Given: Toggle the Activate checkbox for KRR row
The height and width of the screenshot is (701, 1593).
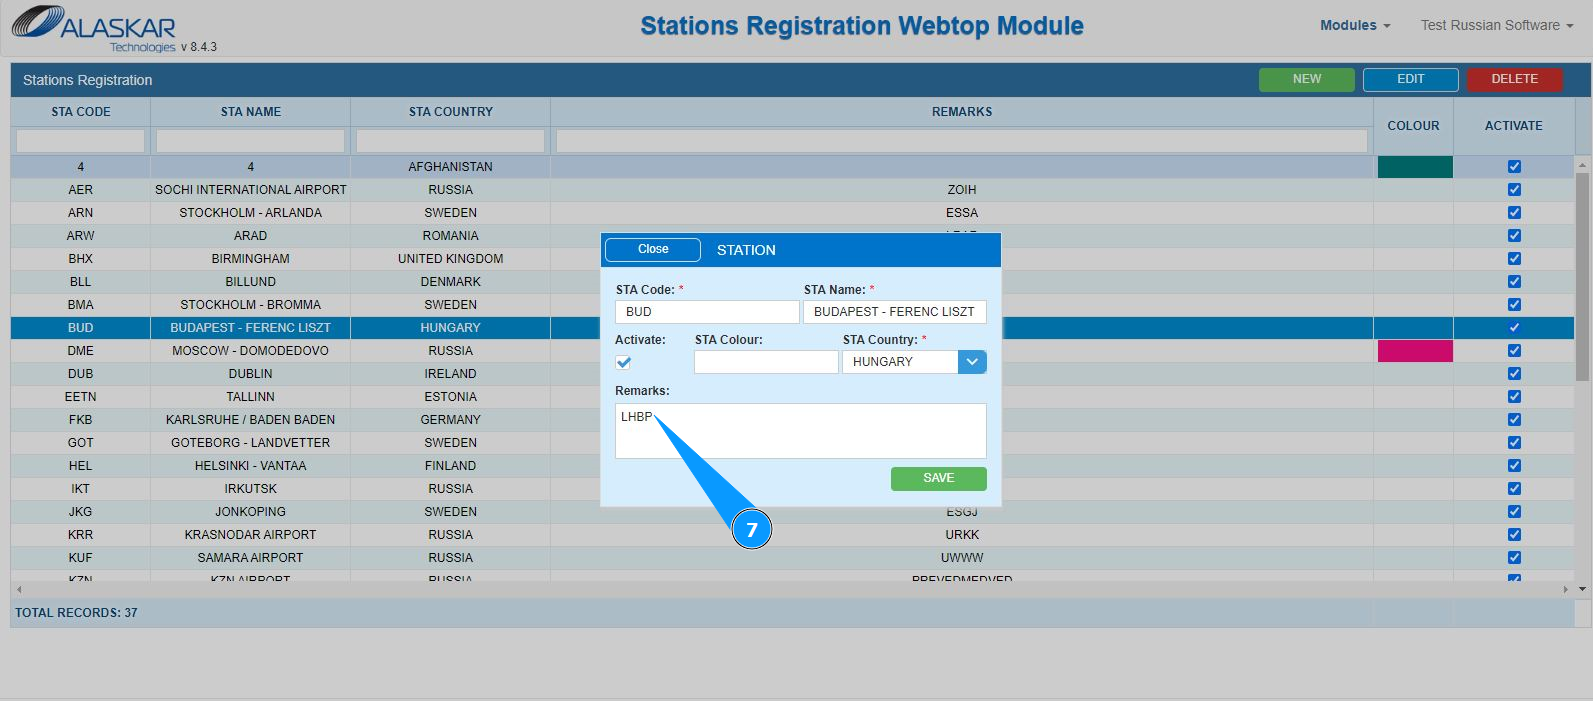Looking at the screenshot, I should 1514,535.
